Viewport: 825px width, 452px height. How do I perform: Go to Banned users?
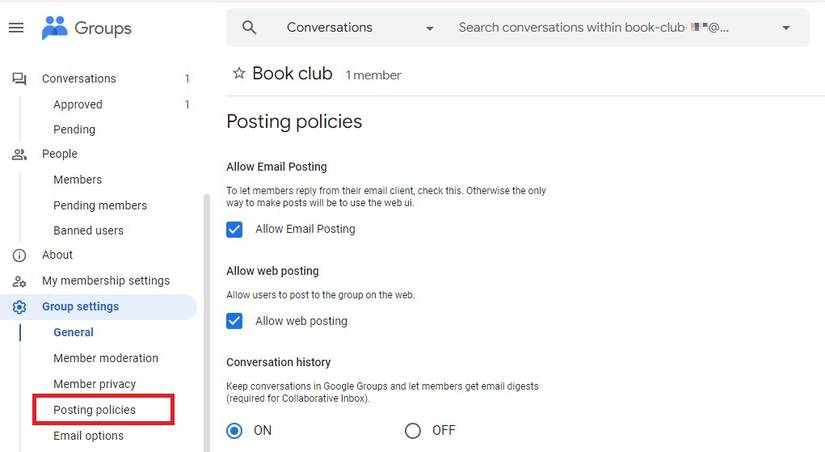click(x=88, y=231)
